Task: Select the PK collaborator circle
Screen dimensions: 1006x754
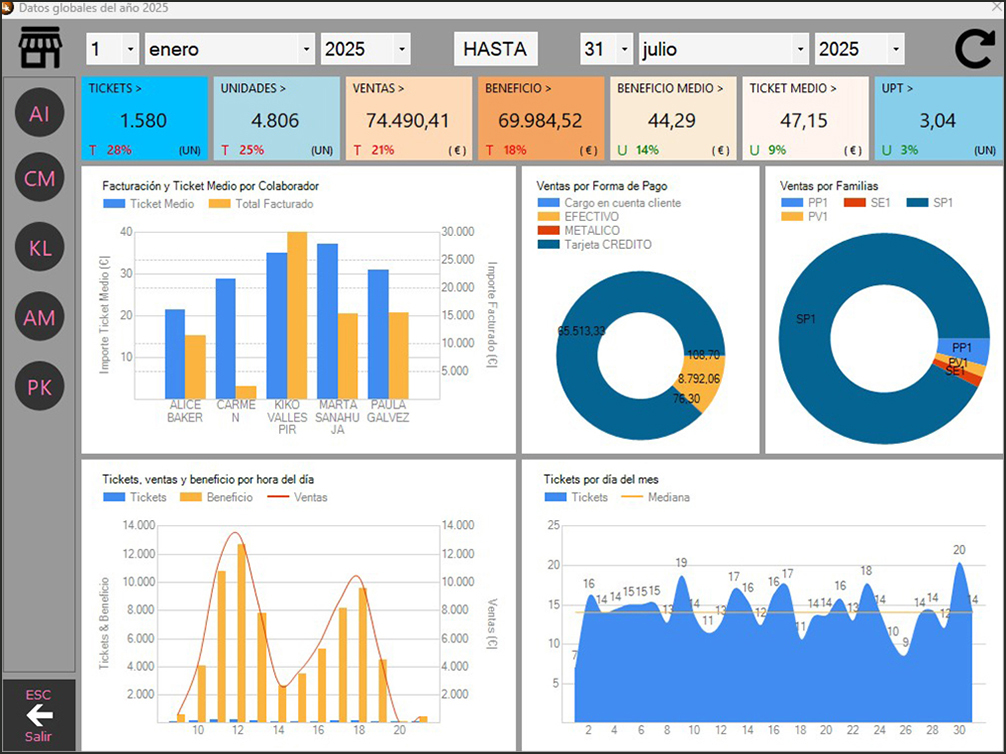Action: [x=39, y=387]
